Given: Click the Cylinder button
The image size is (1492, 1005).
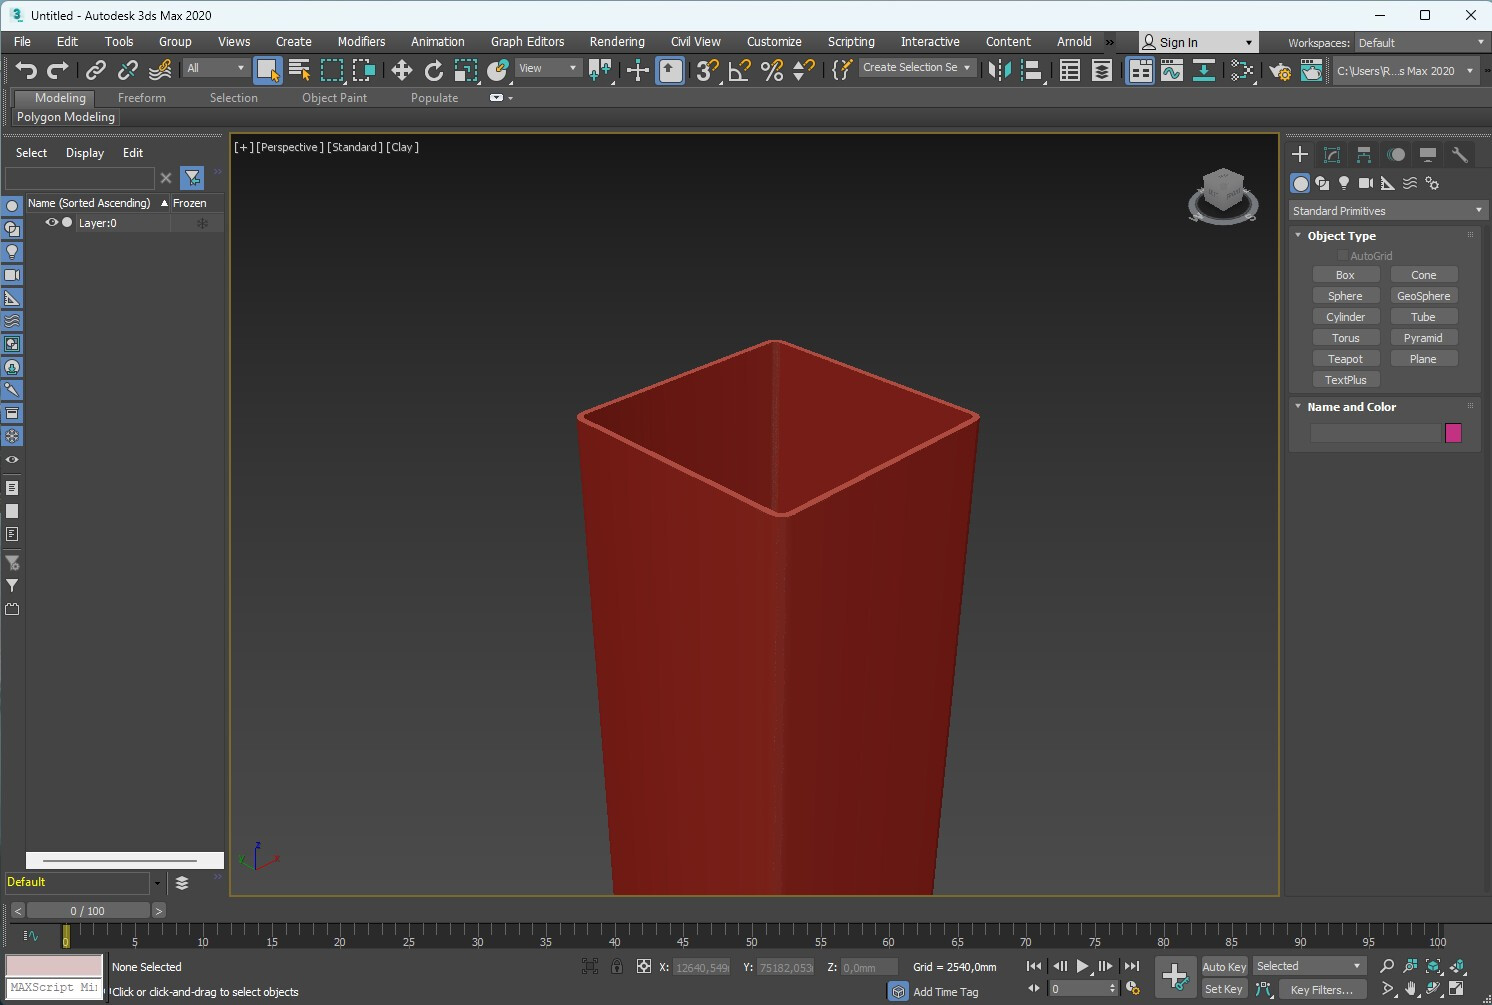Looking at the screenshot, I should pyautogui.click(x=1345, y=317).
